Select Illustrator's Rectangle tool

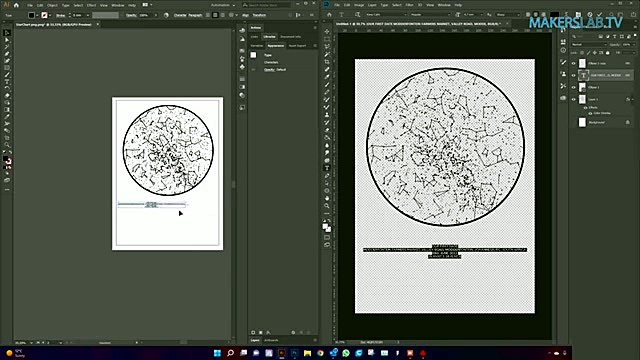[7, 68]
